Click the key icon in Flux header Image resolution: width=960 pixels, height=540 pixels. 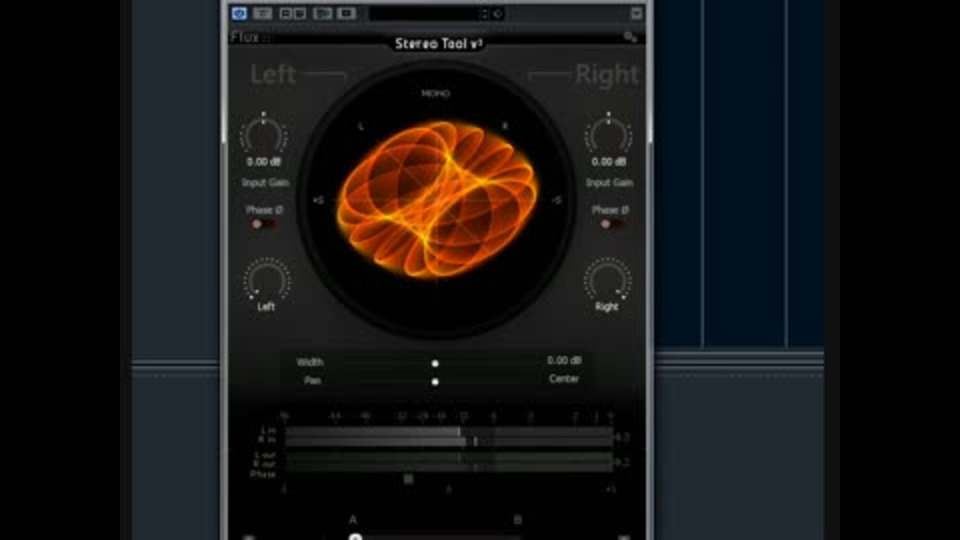630,37
